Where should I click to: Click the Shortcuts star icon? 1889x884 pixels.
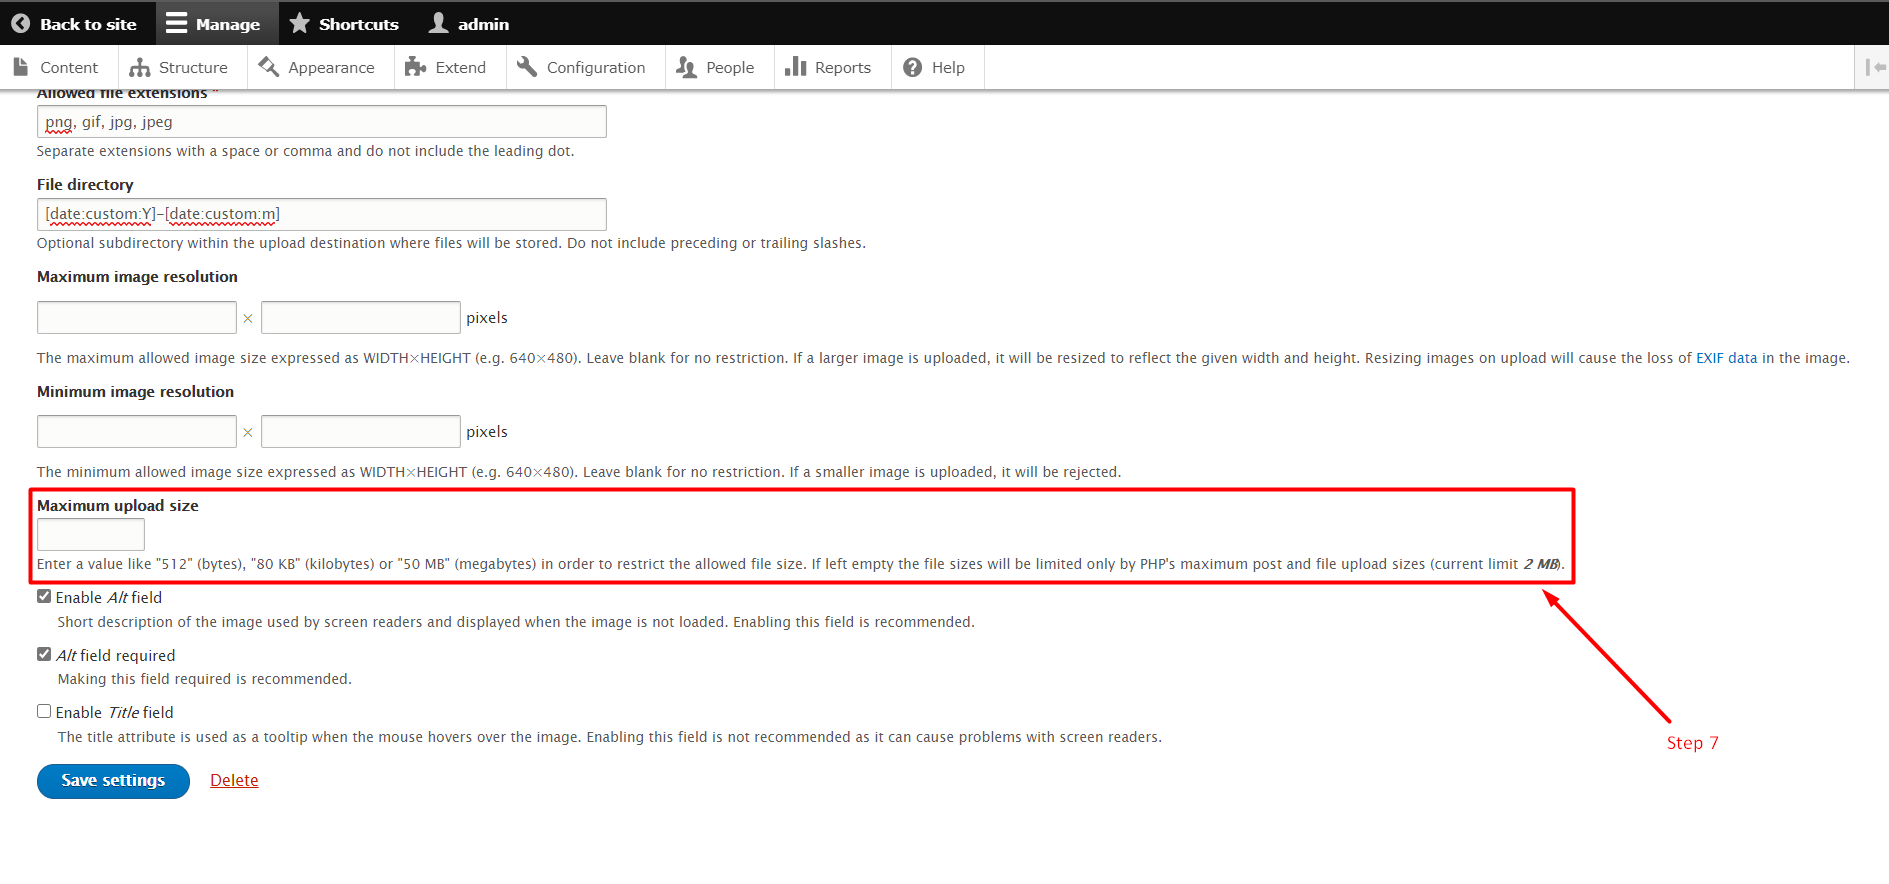click(x=299, y=23)
